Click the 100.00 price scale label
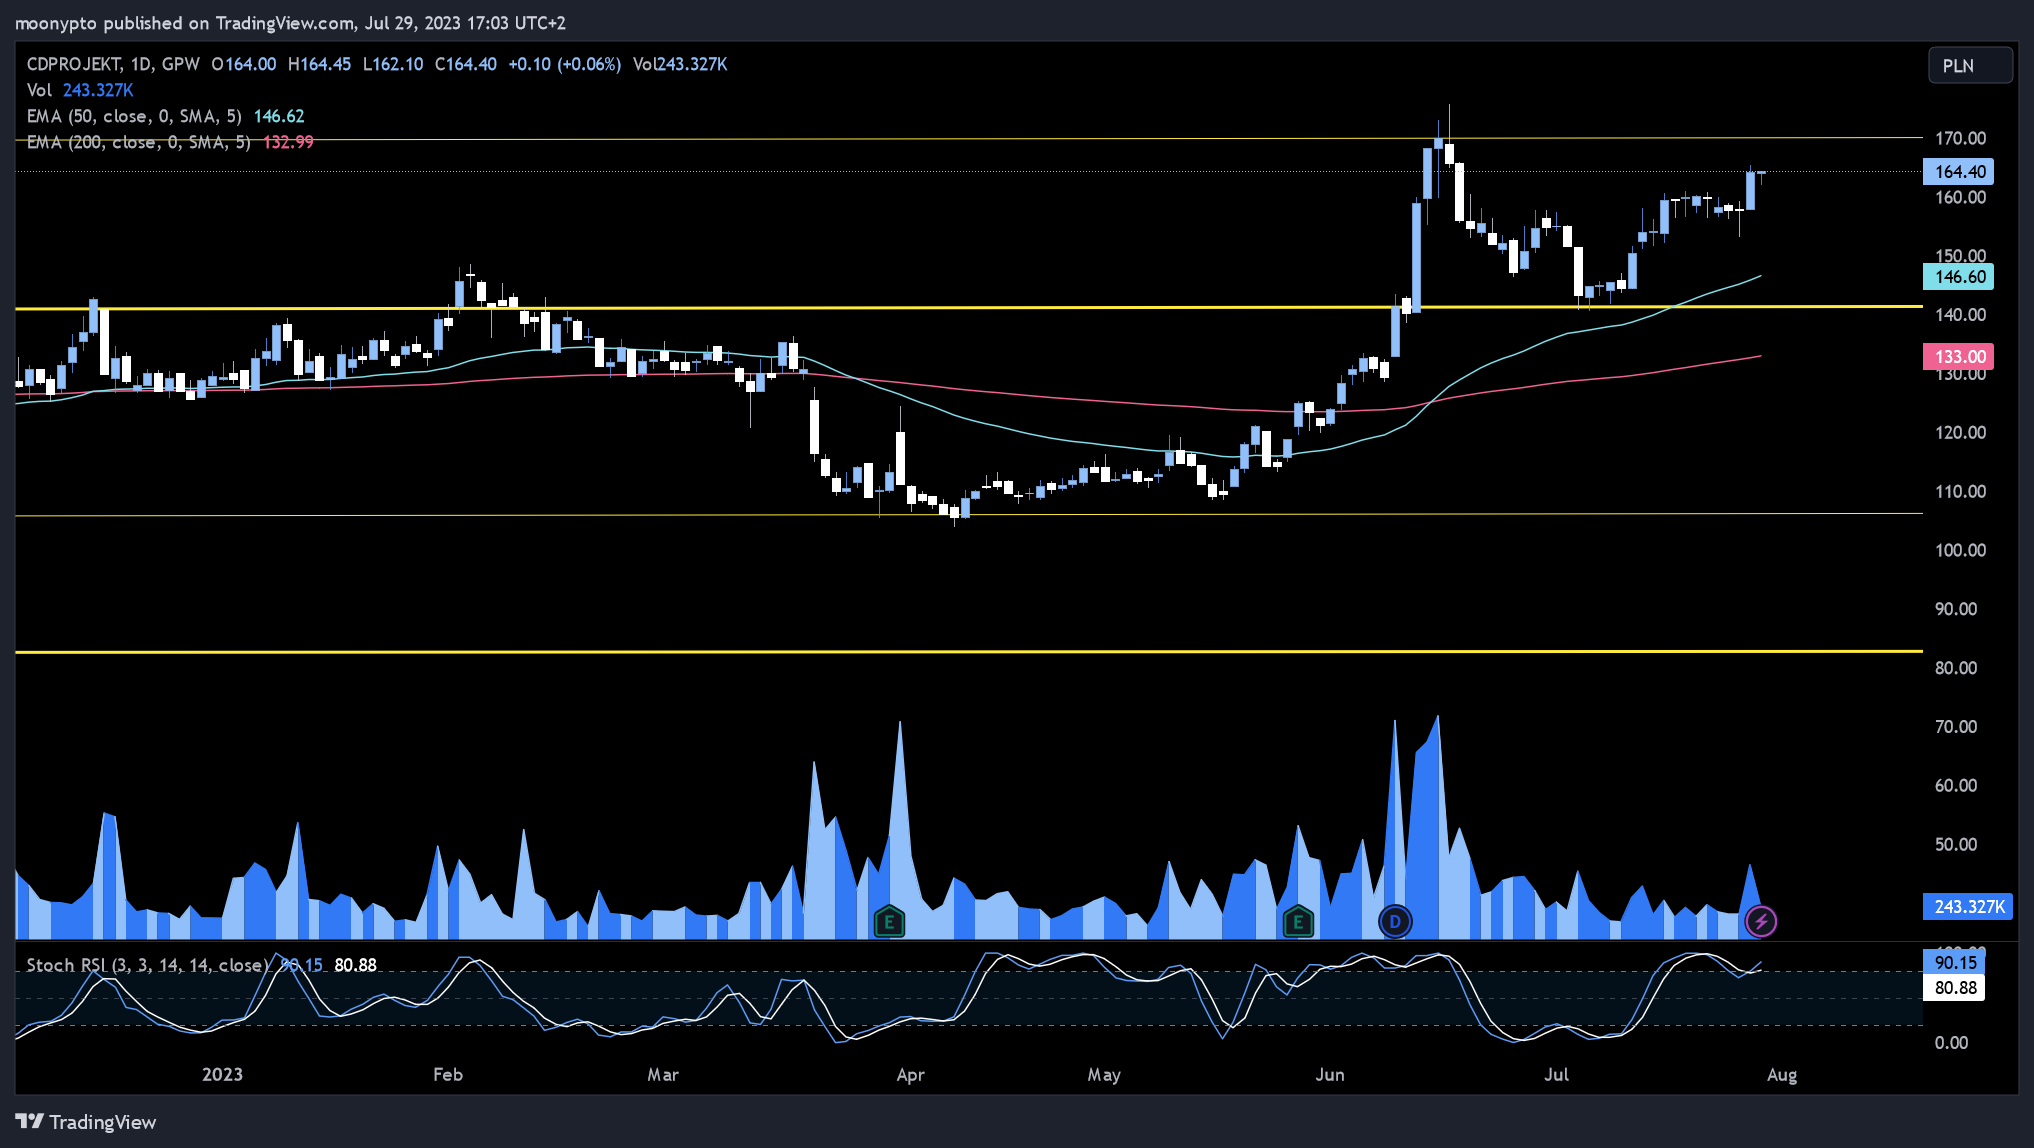Screen dimensions: 2034x1148 pos(1960,550)
